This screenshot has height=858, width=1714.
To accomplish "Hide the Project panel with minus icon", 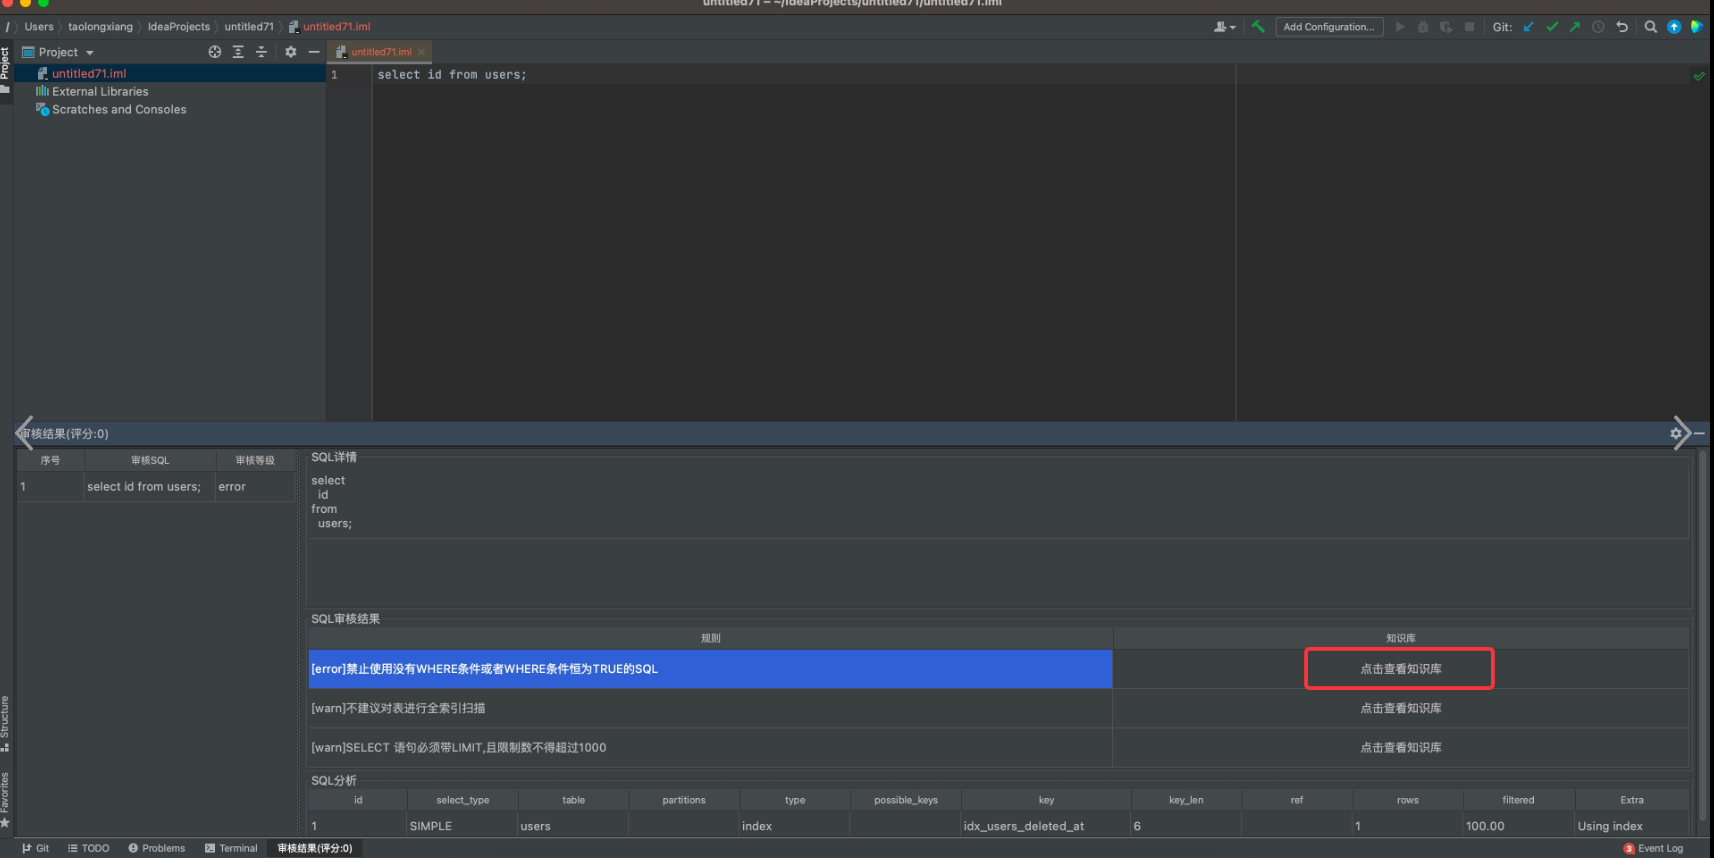I will tap(314, 52).
